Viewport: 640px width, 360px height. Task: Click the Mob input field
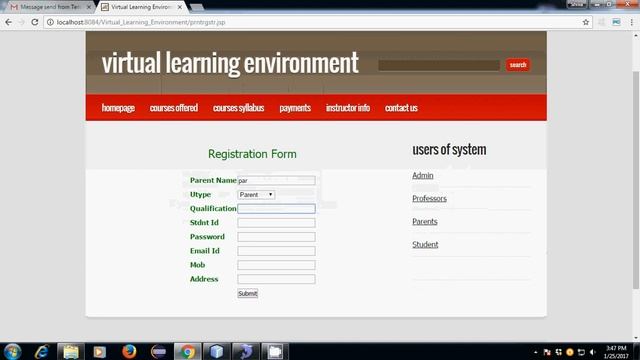[x=276, y=265]
